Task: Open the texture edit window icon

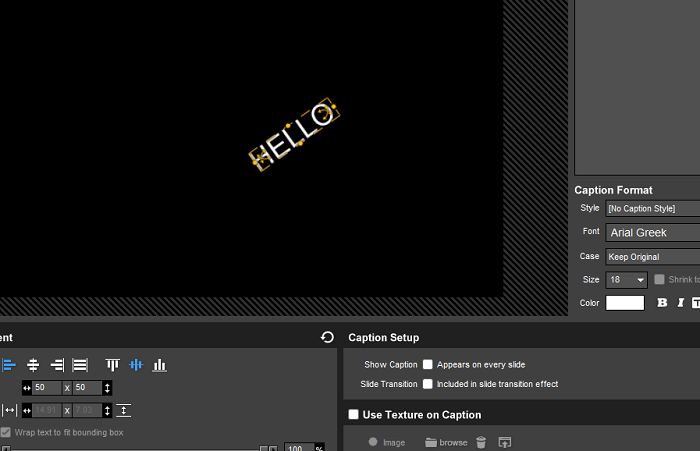Action: 504,442
